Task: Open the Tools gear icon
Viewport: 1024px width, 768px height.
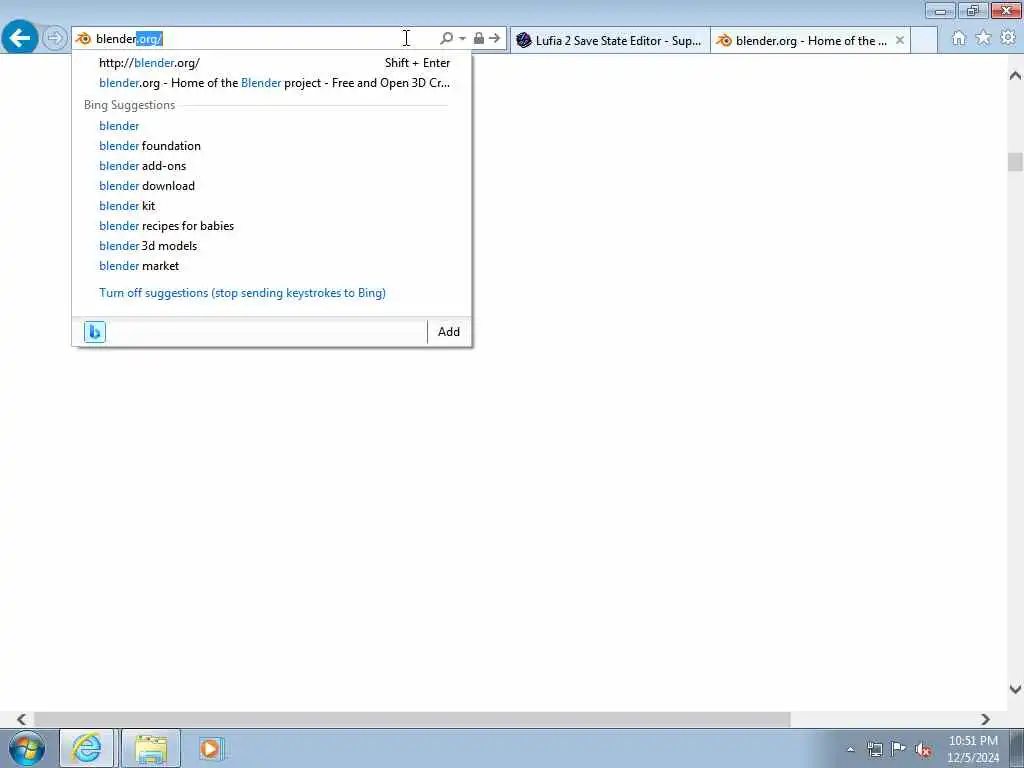Action: coord(1008,38)
